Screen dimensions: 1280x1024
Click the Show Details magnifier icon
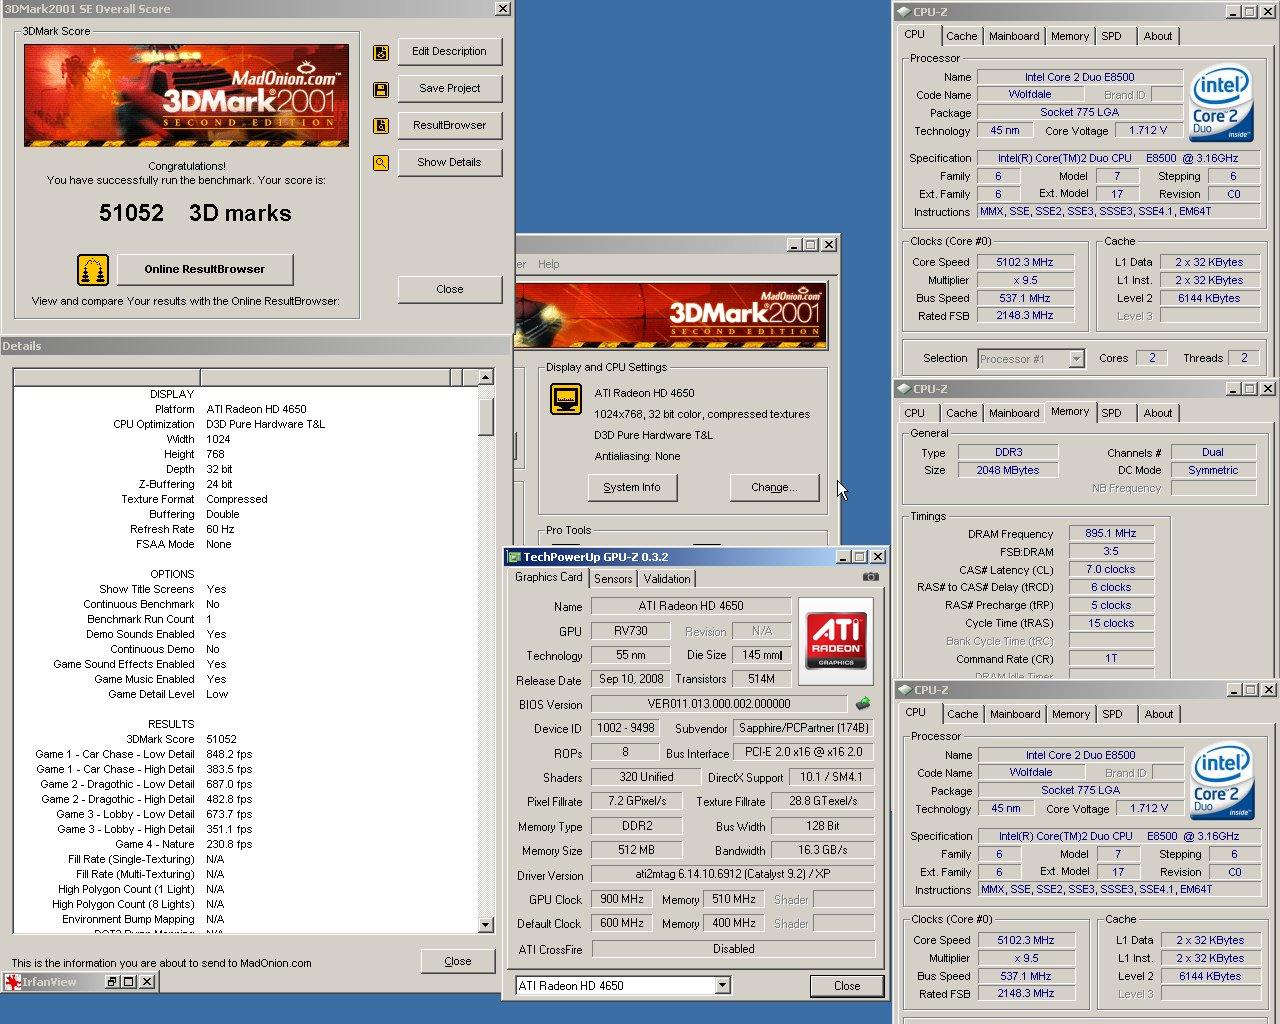coord(381,163)
